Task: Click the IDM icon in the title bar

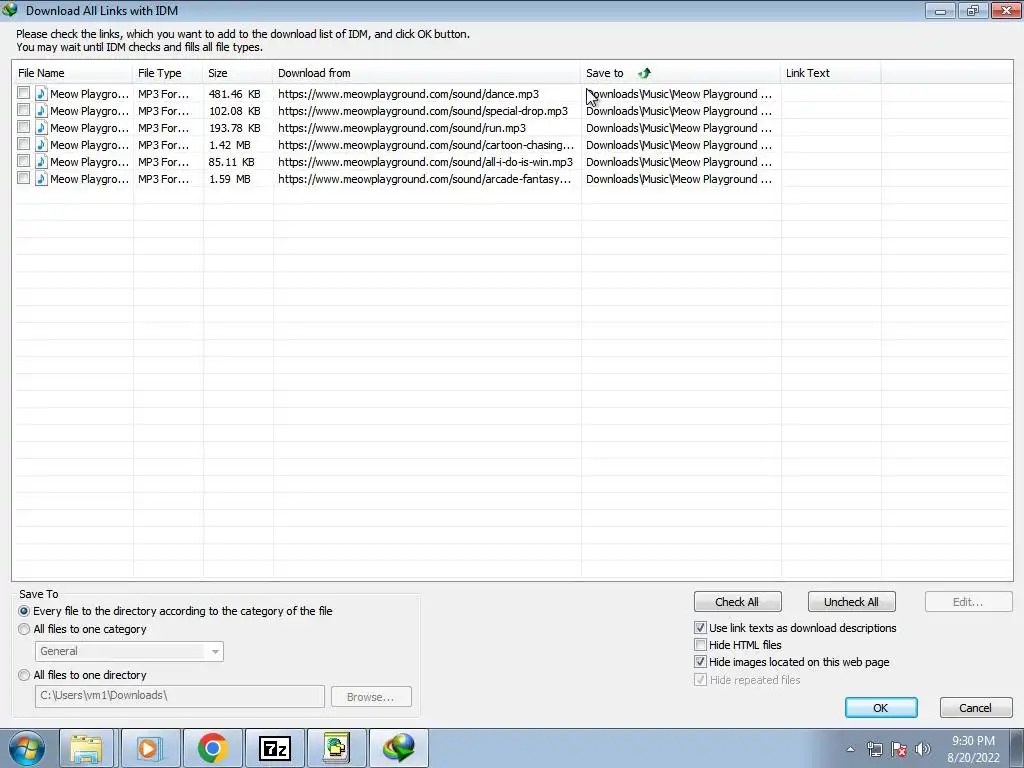Action: click(x=10, y=10)
